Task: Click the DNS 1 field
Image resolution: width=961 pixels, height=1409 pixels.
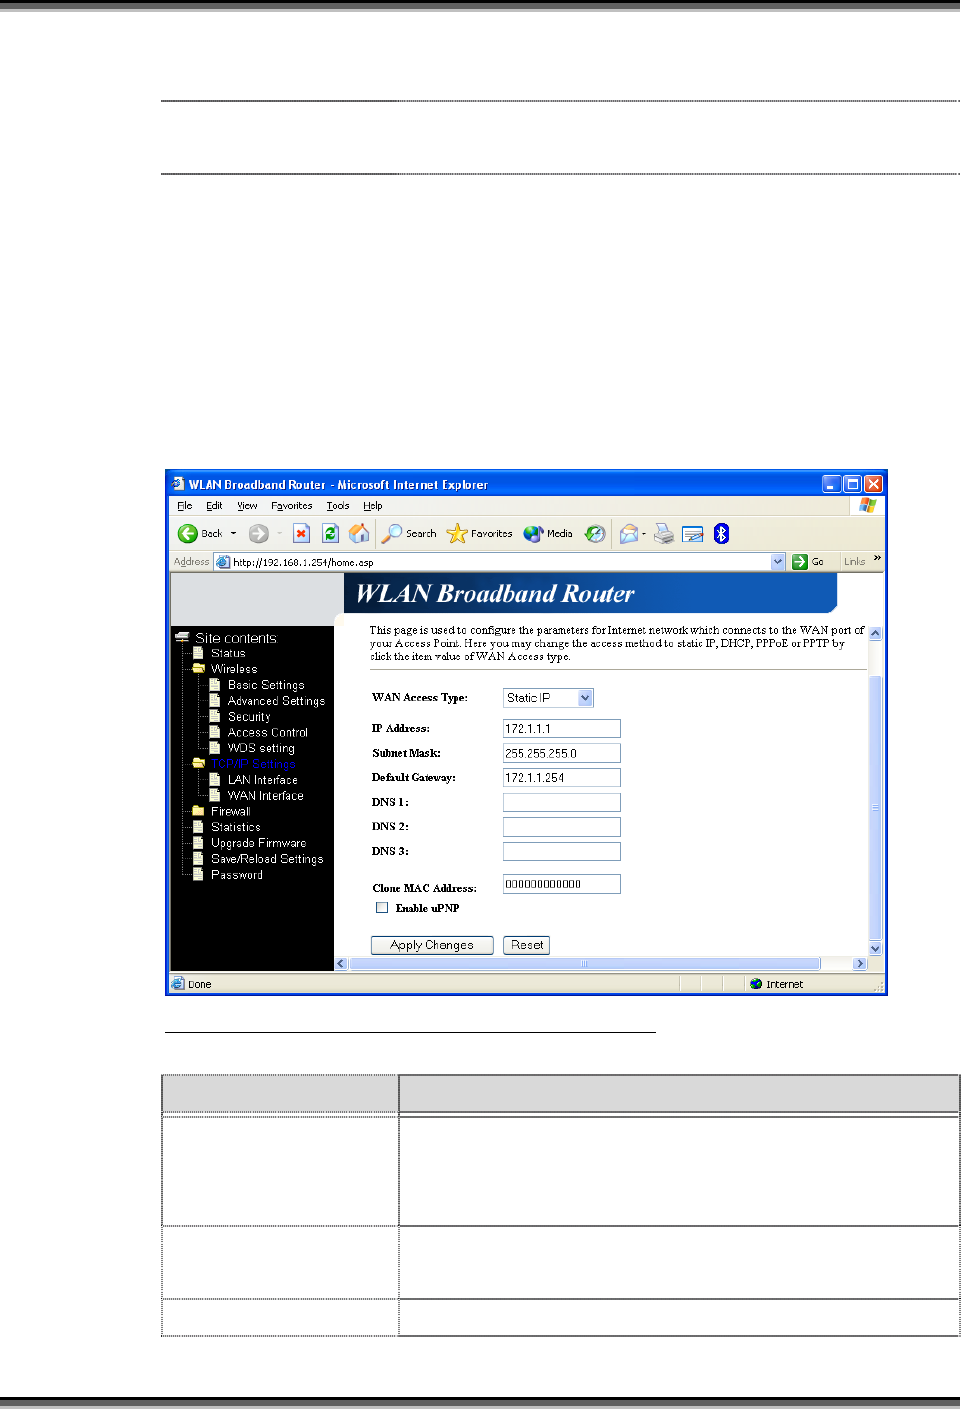Action: [562, 802]
